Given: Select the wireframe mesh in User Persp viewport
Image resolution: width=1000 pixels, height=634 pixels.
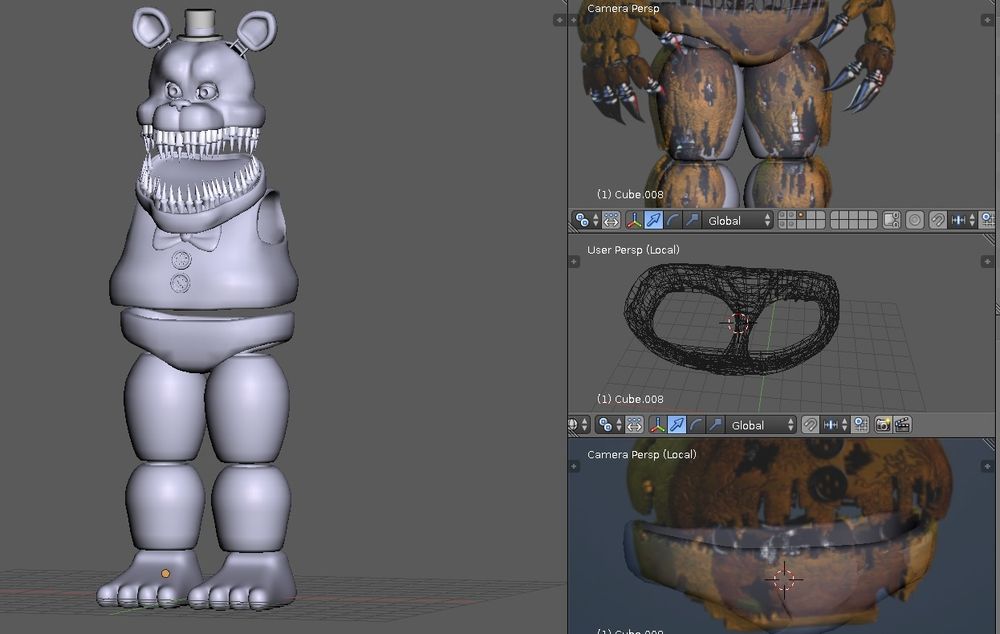Looking at the screenshot, I should click(732, 319).
